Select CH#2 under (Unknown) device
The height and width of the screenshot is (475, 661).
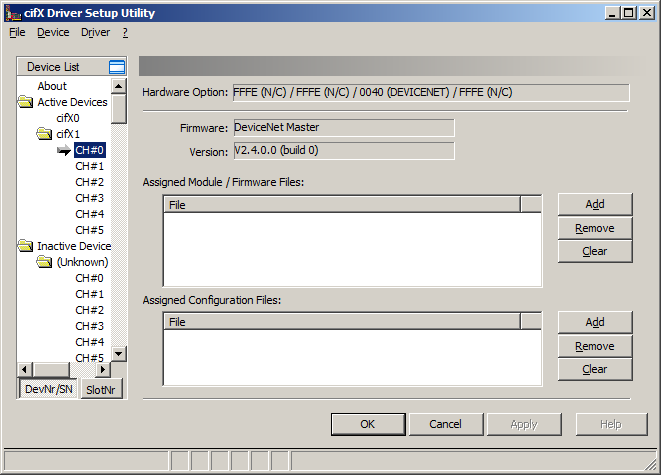point(89,310)
